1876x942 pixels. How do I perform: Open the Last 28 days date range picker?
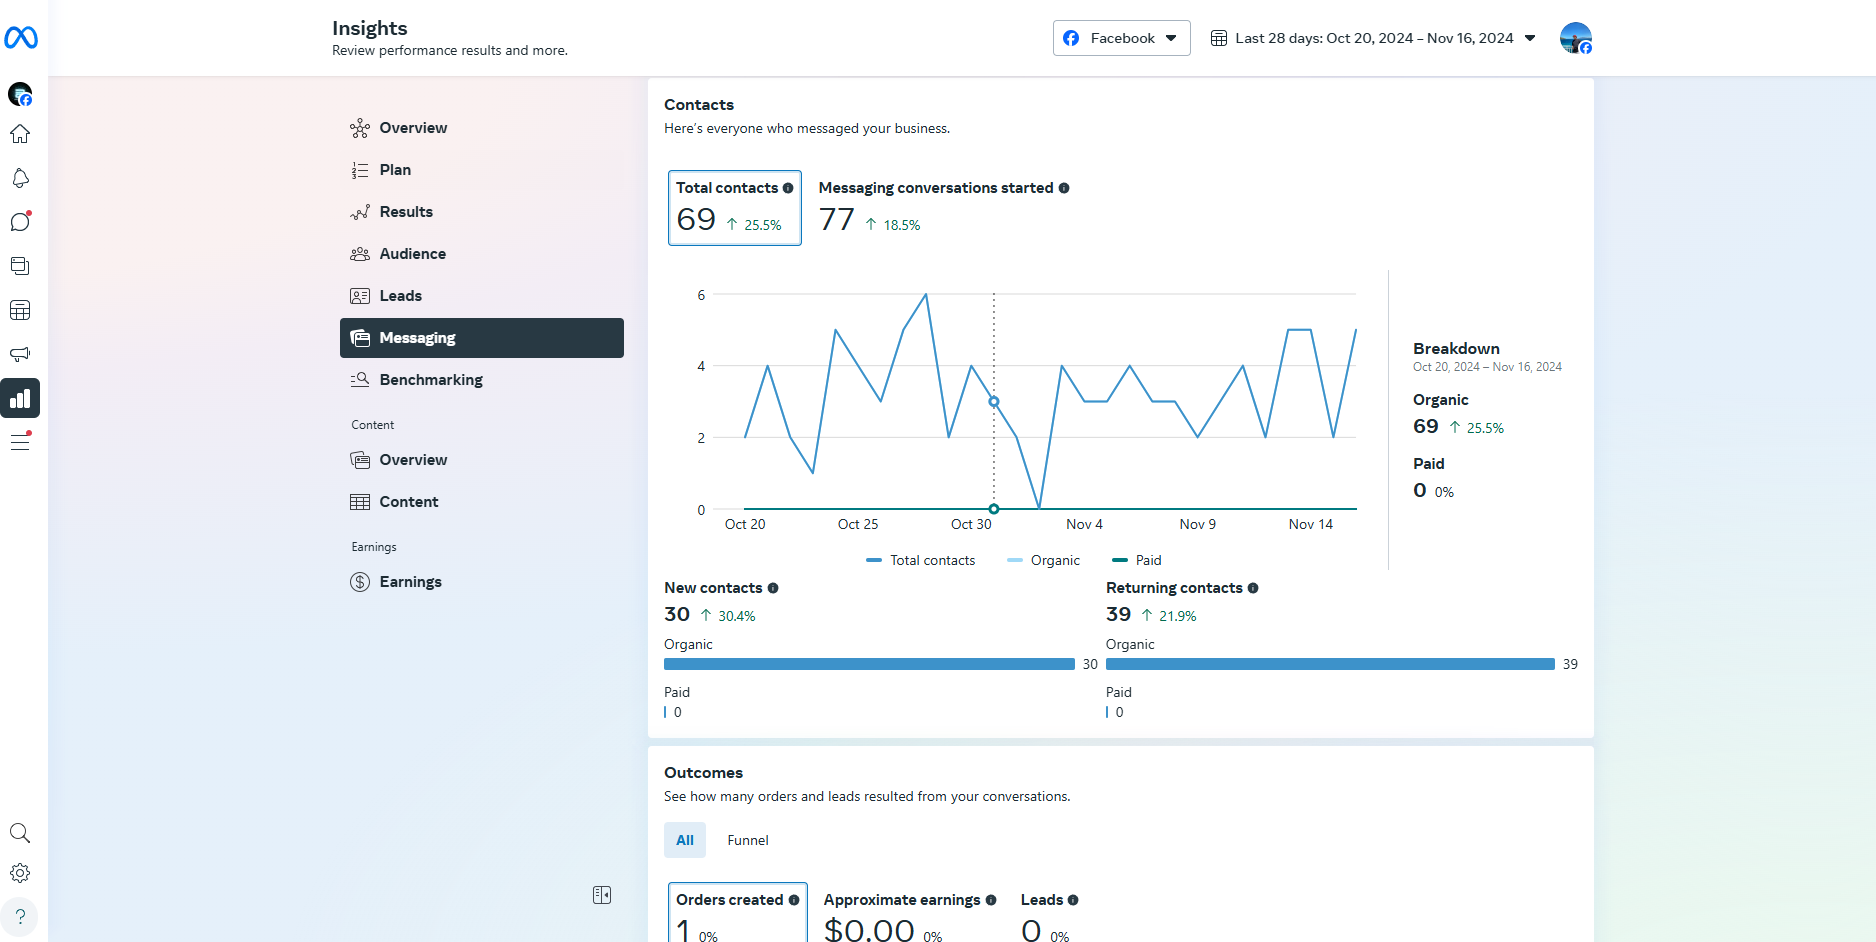1373,38
